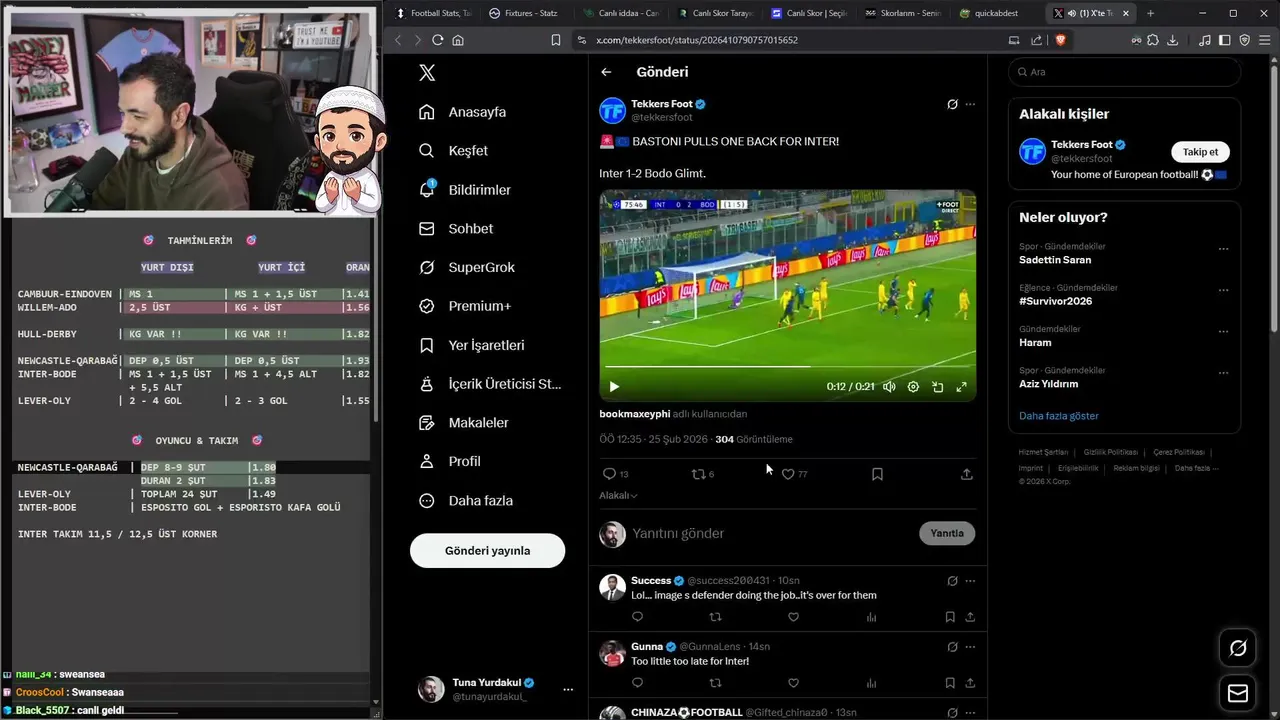
Task: Open Sohbet messages
Action: tap(456, 229)
